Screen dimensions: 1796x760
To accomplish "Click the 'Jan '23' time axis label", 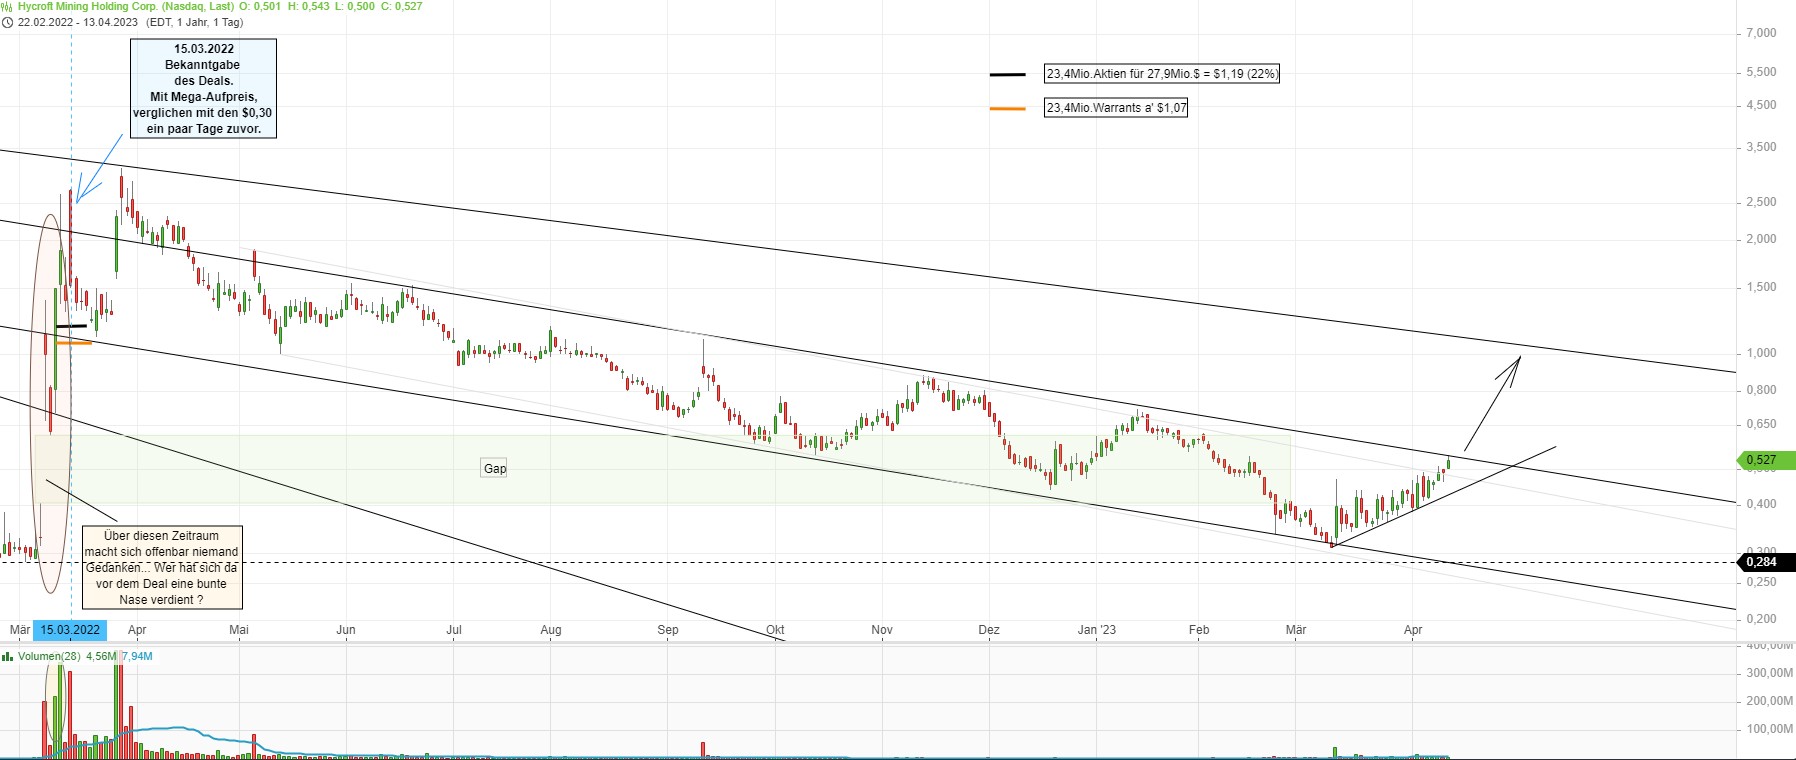I will point(1097,630).
